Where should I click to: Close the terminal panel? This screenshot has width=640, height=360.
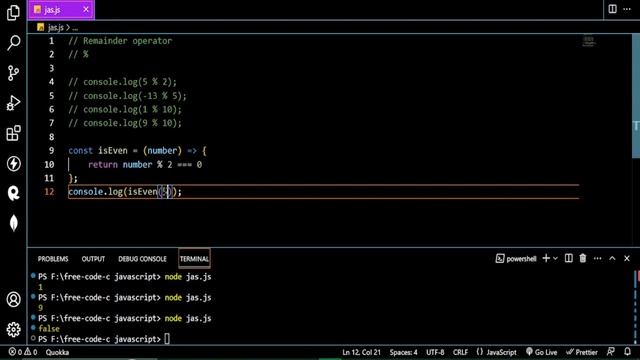click(627, 258)
